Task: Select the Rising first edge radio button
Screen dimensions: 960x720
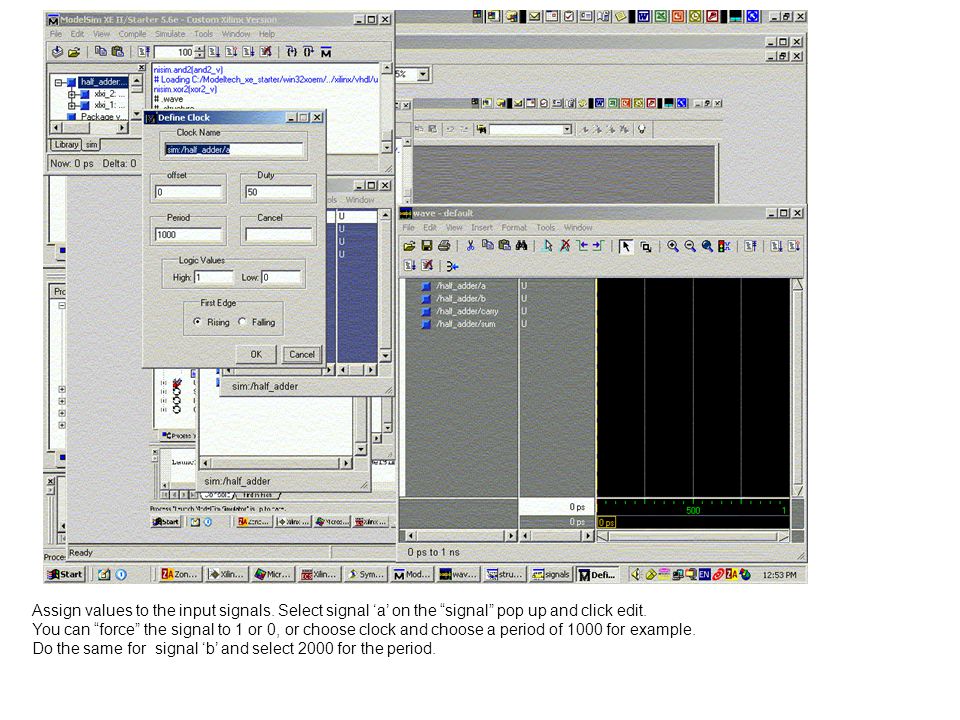Action: tap(197, 321)
